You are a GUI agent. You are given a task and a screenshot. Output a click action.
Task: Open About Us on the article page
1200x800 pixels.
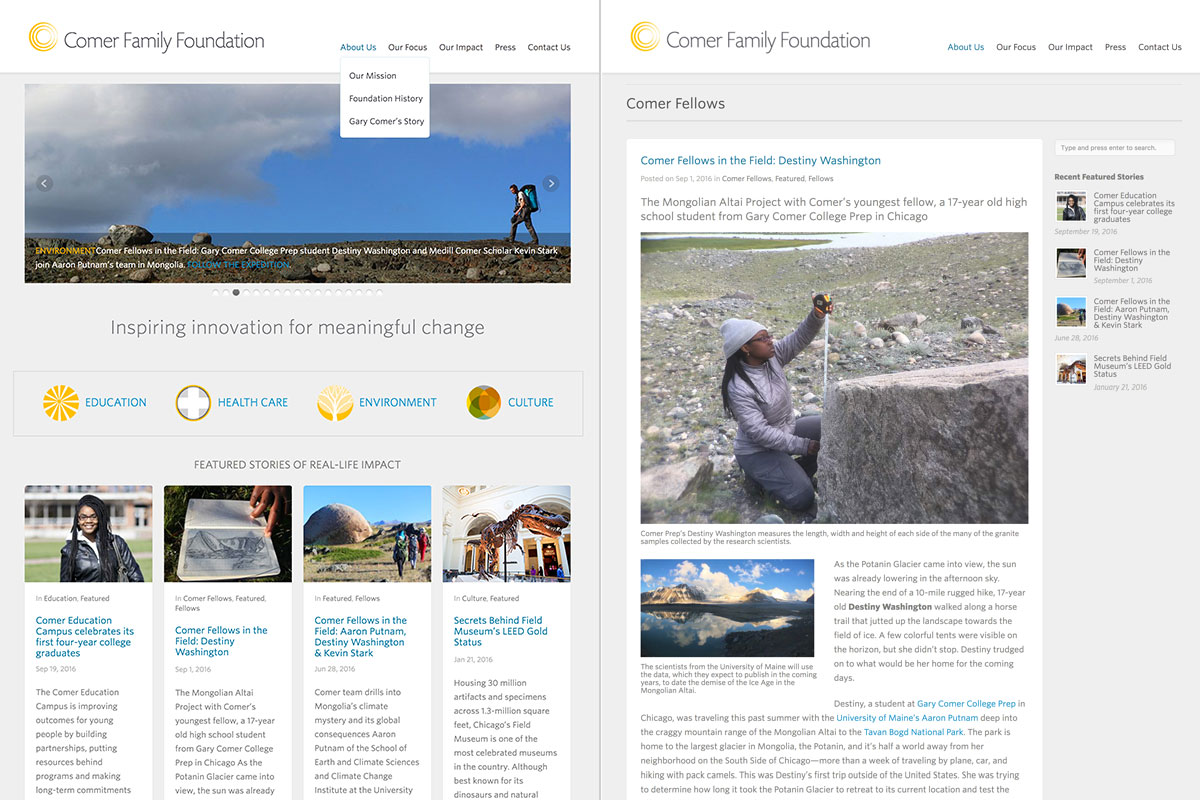pyautogui.click(x=966, y=47)
